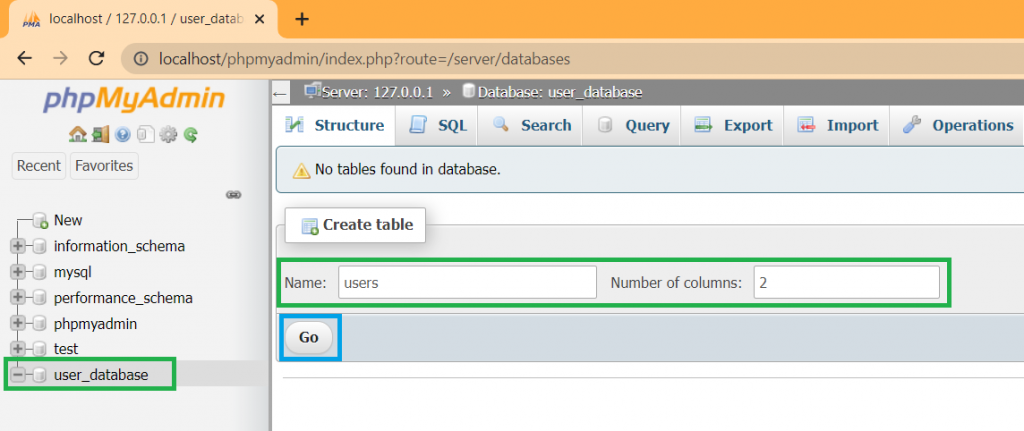Image resolution: width=1024 pixels, height=431 pixels.
Task: Open a new browser tab with the plus
Action: point(301,19)
